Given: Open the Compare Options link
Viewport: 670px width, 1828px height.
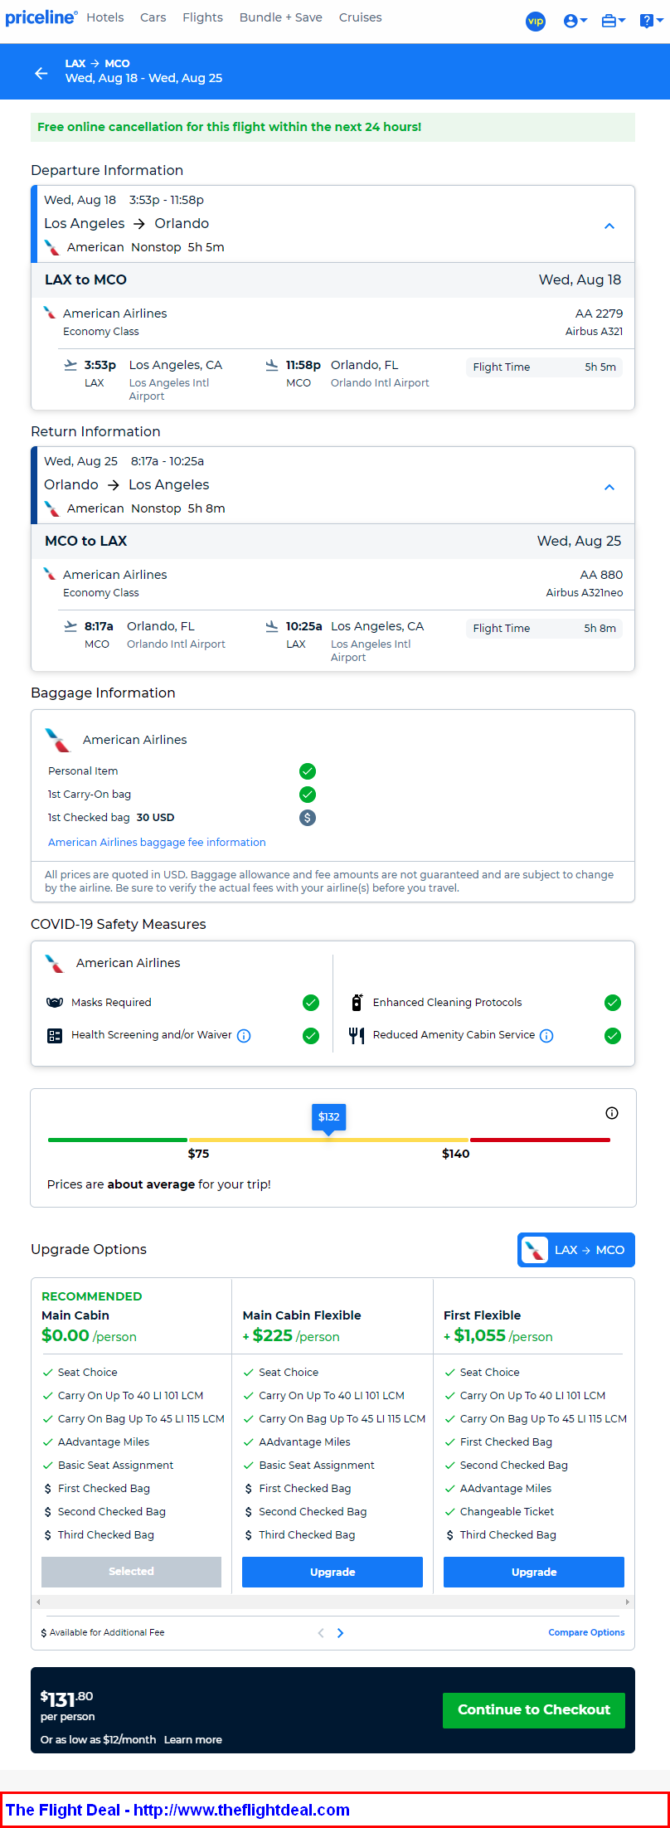Looking at the screenshot, I should (586, 1632).
